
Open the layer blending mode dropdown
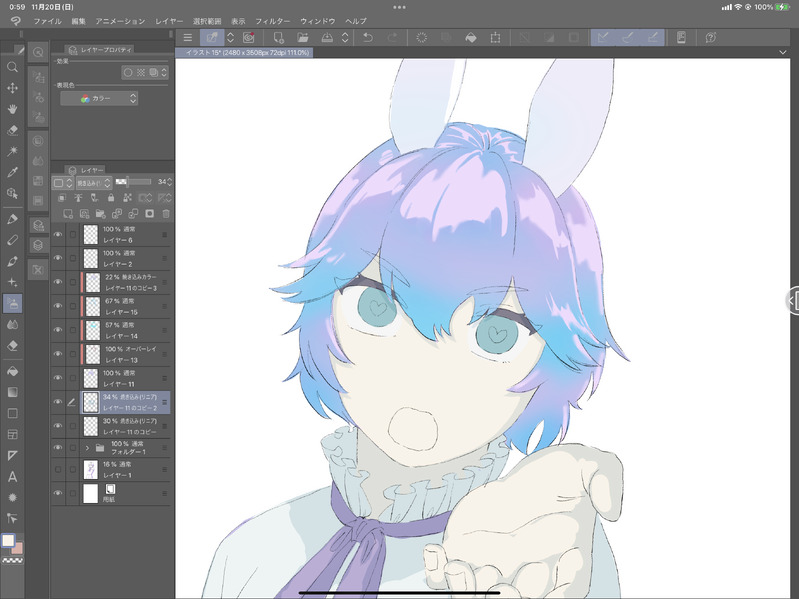click(x=93, y=182)
